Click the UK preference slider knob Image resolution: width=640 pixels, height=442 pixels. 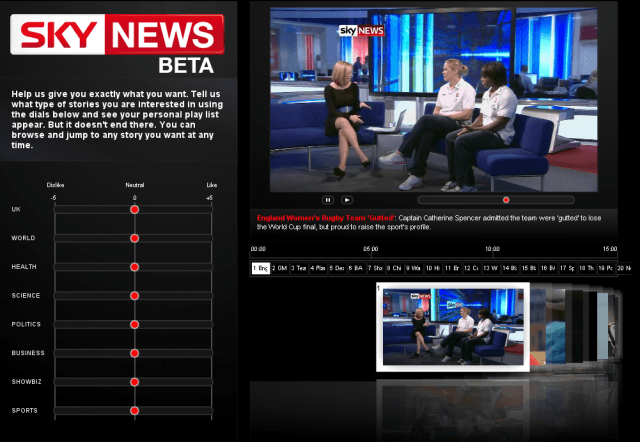pos(134,209)
